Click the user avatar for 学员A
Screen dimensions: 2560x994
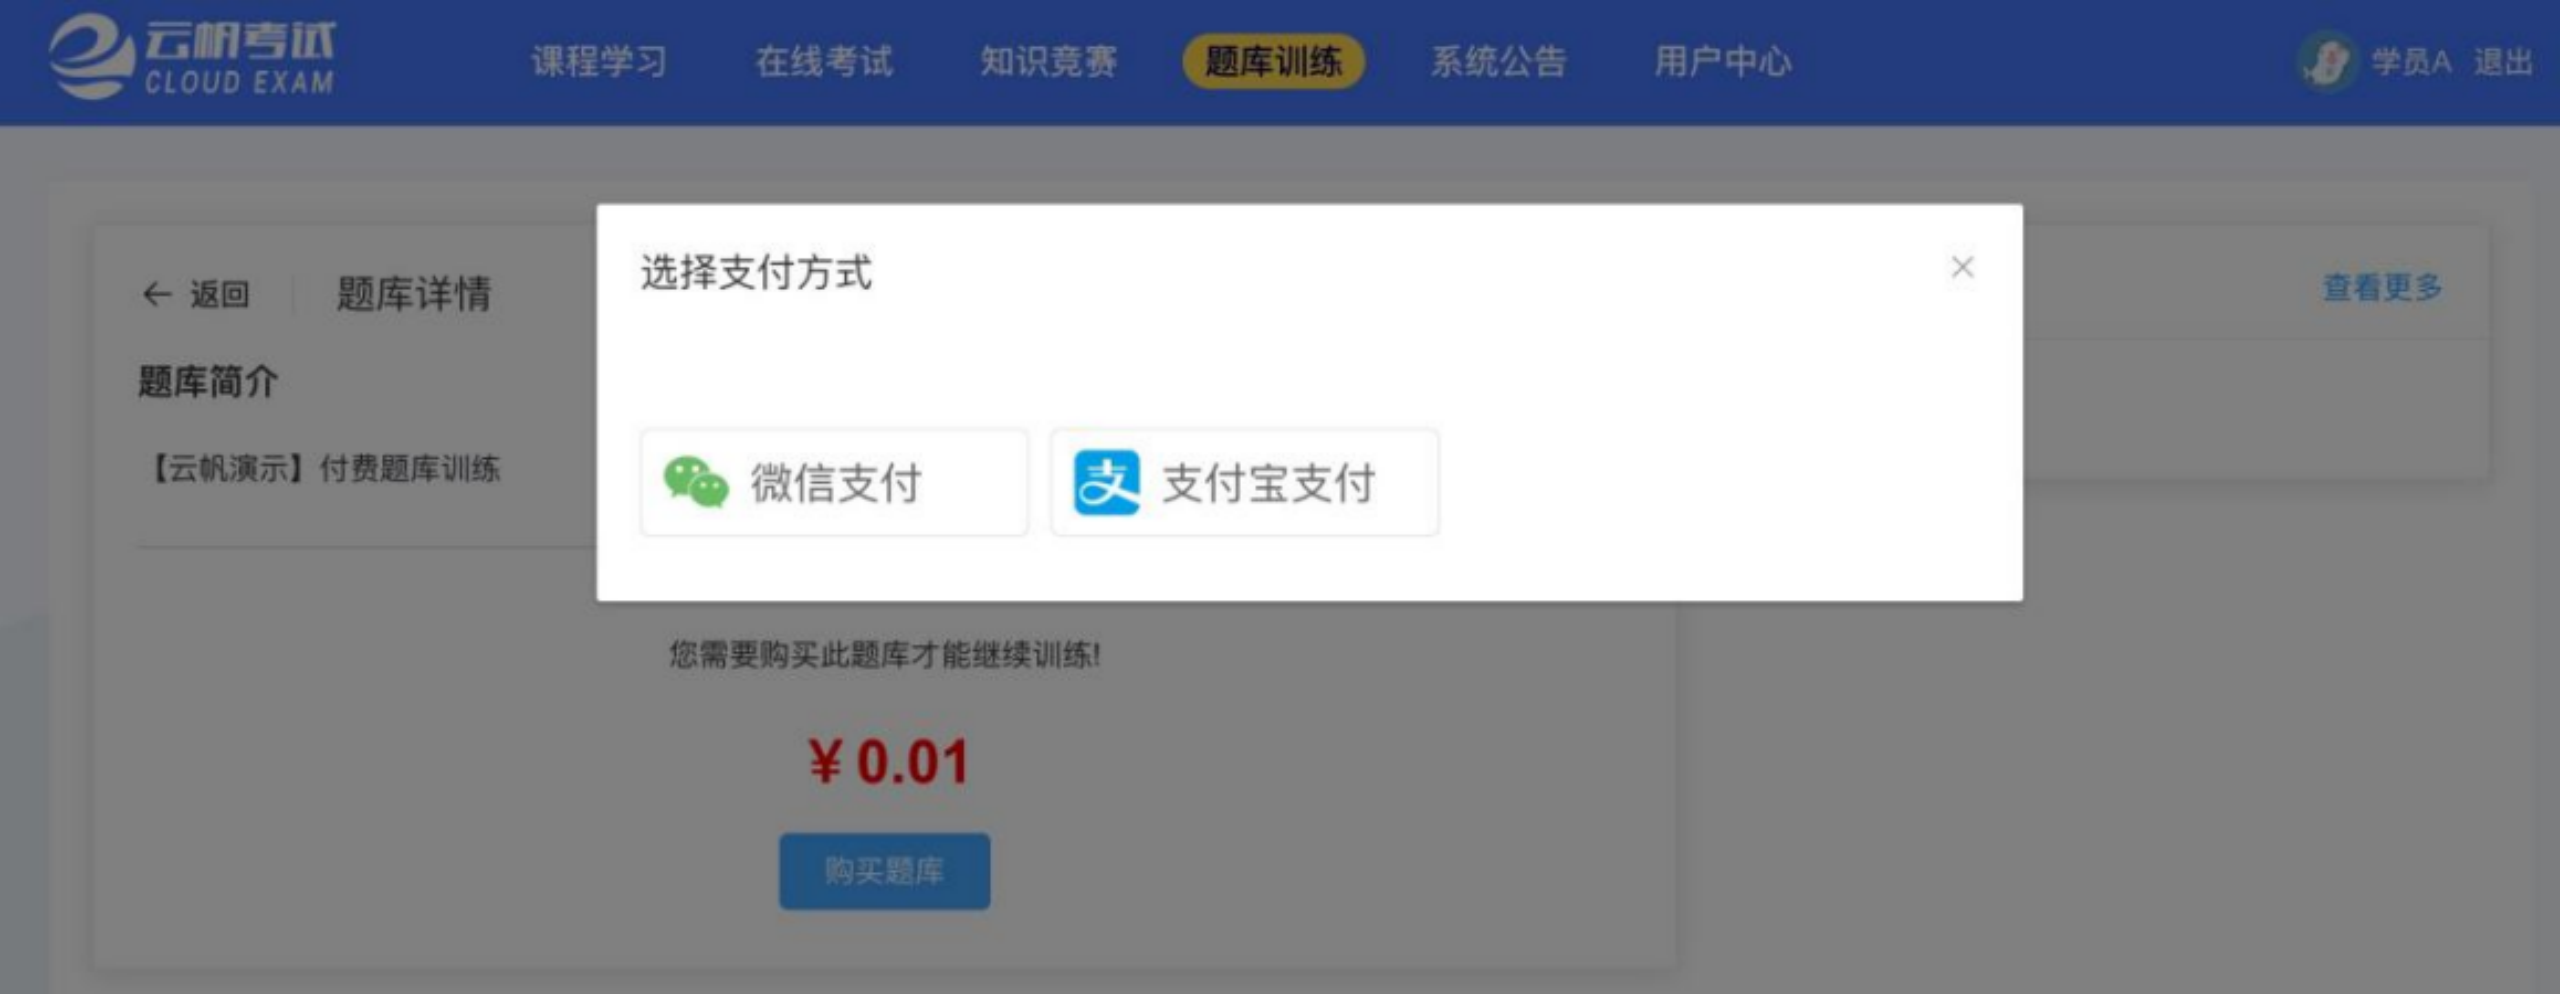pos(2326,62)
